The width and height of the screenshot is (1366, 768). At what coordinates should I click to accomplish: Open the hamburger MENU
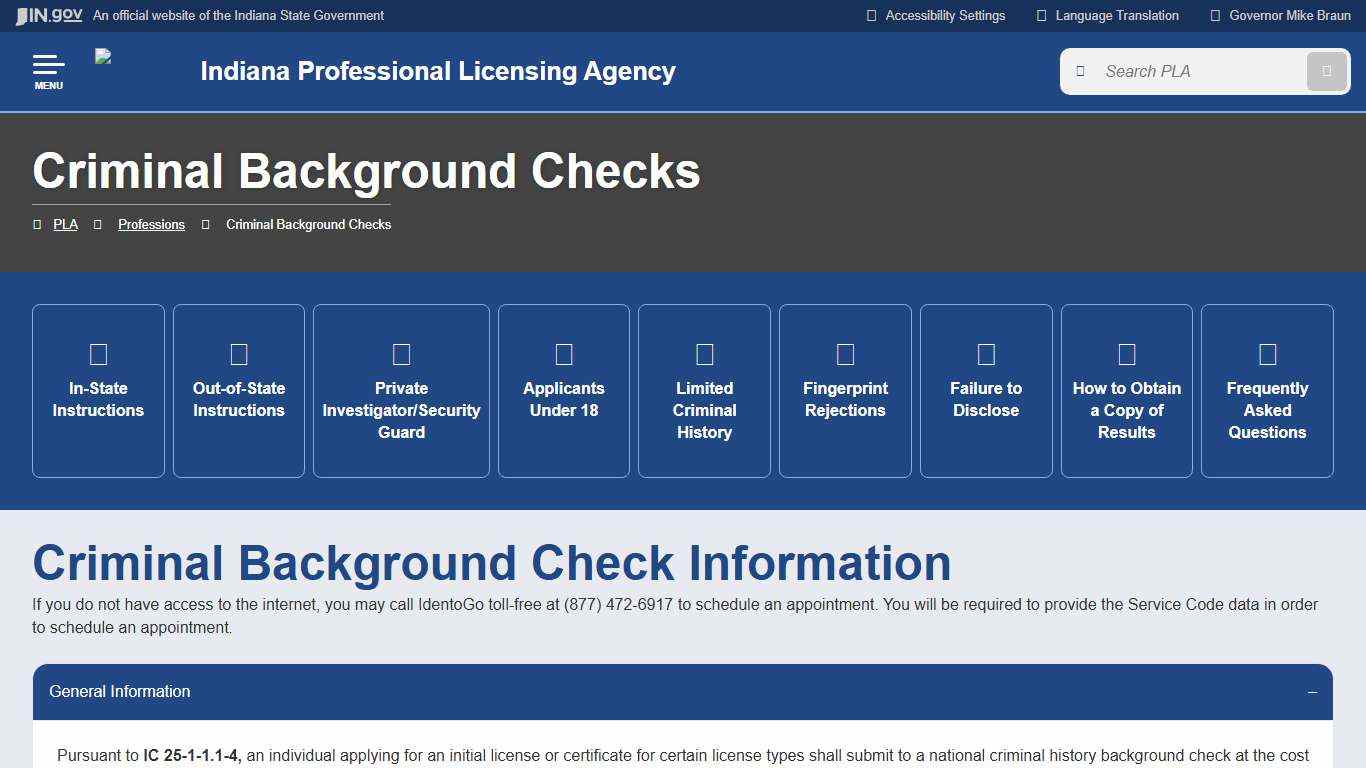coord(48,70)
